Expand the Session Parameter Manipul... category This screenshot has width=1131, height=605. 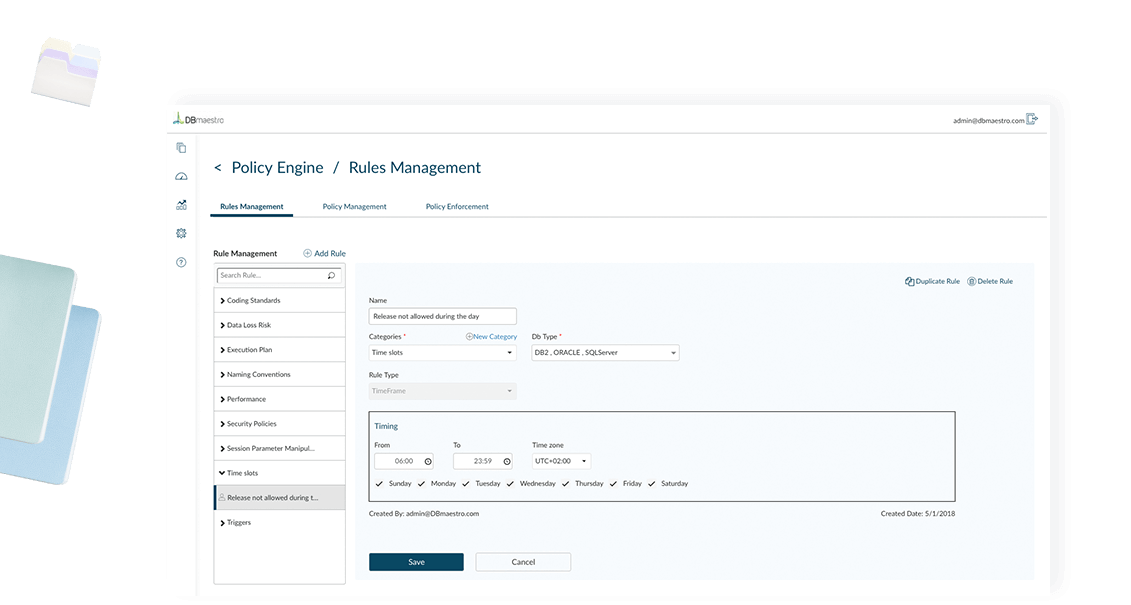(x=279, y=449)
